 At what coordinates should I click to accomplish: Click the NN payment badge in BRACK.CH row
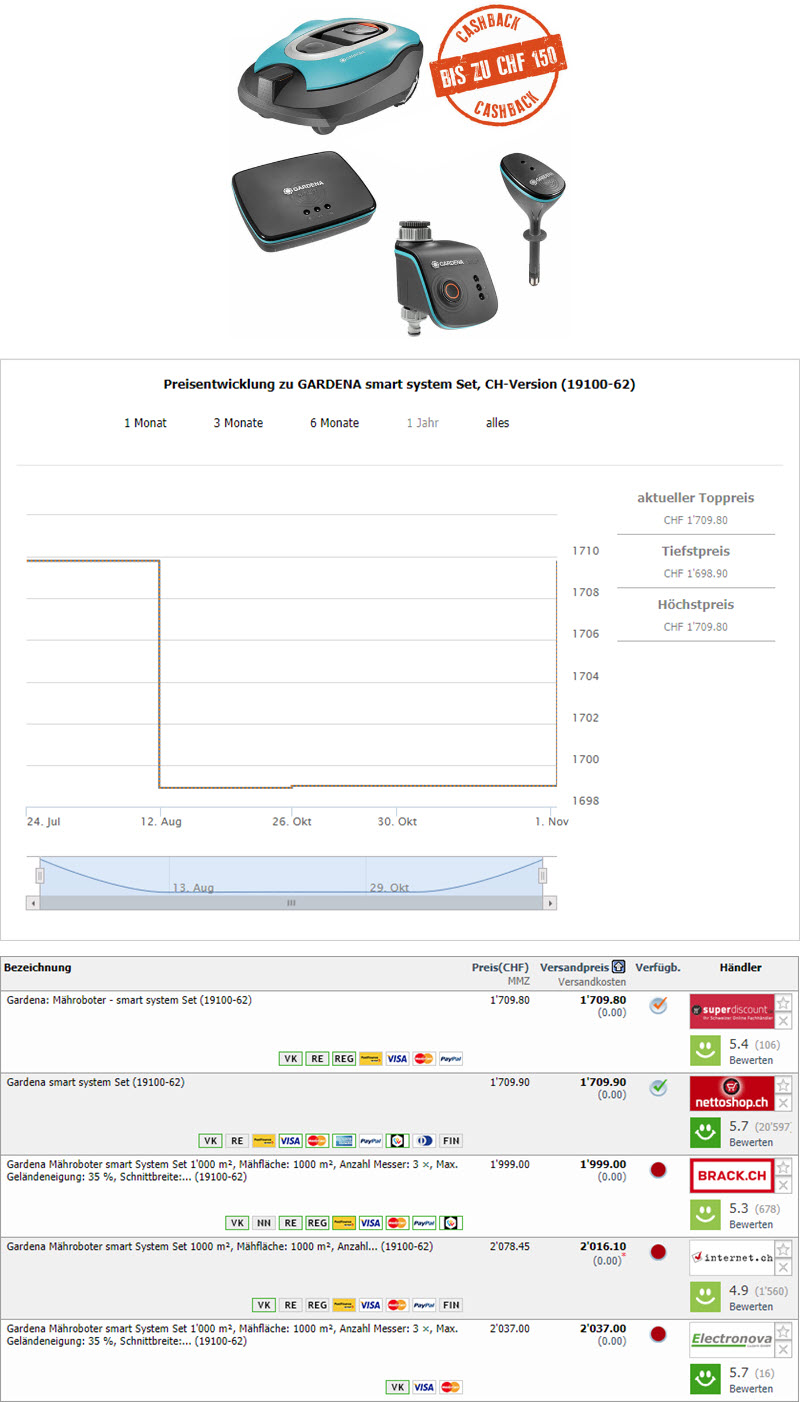tap(264, 1222)
